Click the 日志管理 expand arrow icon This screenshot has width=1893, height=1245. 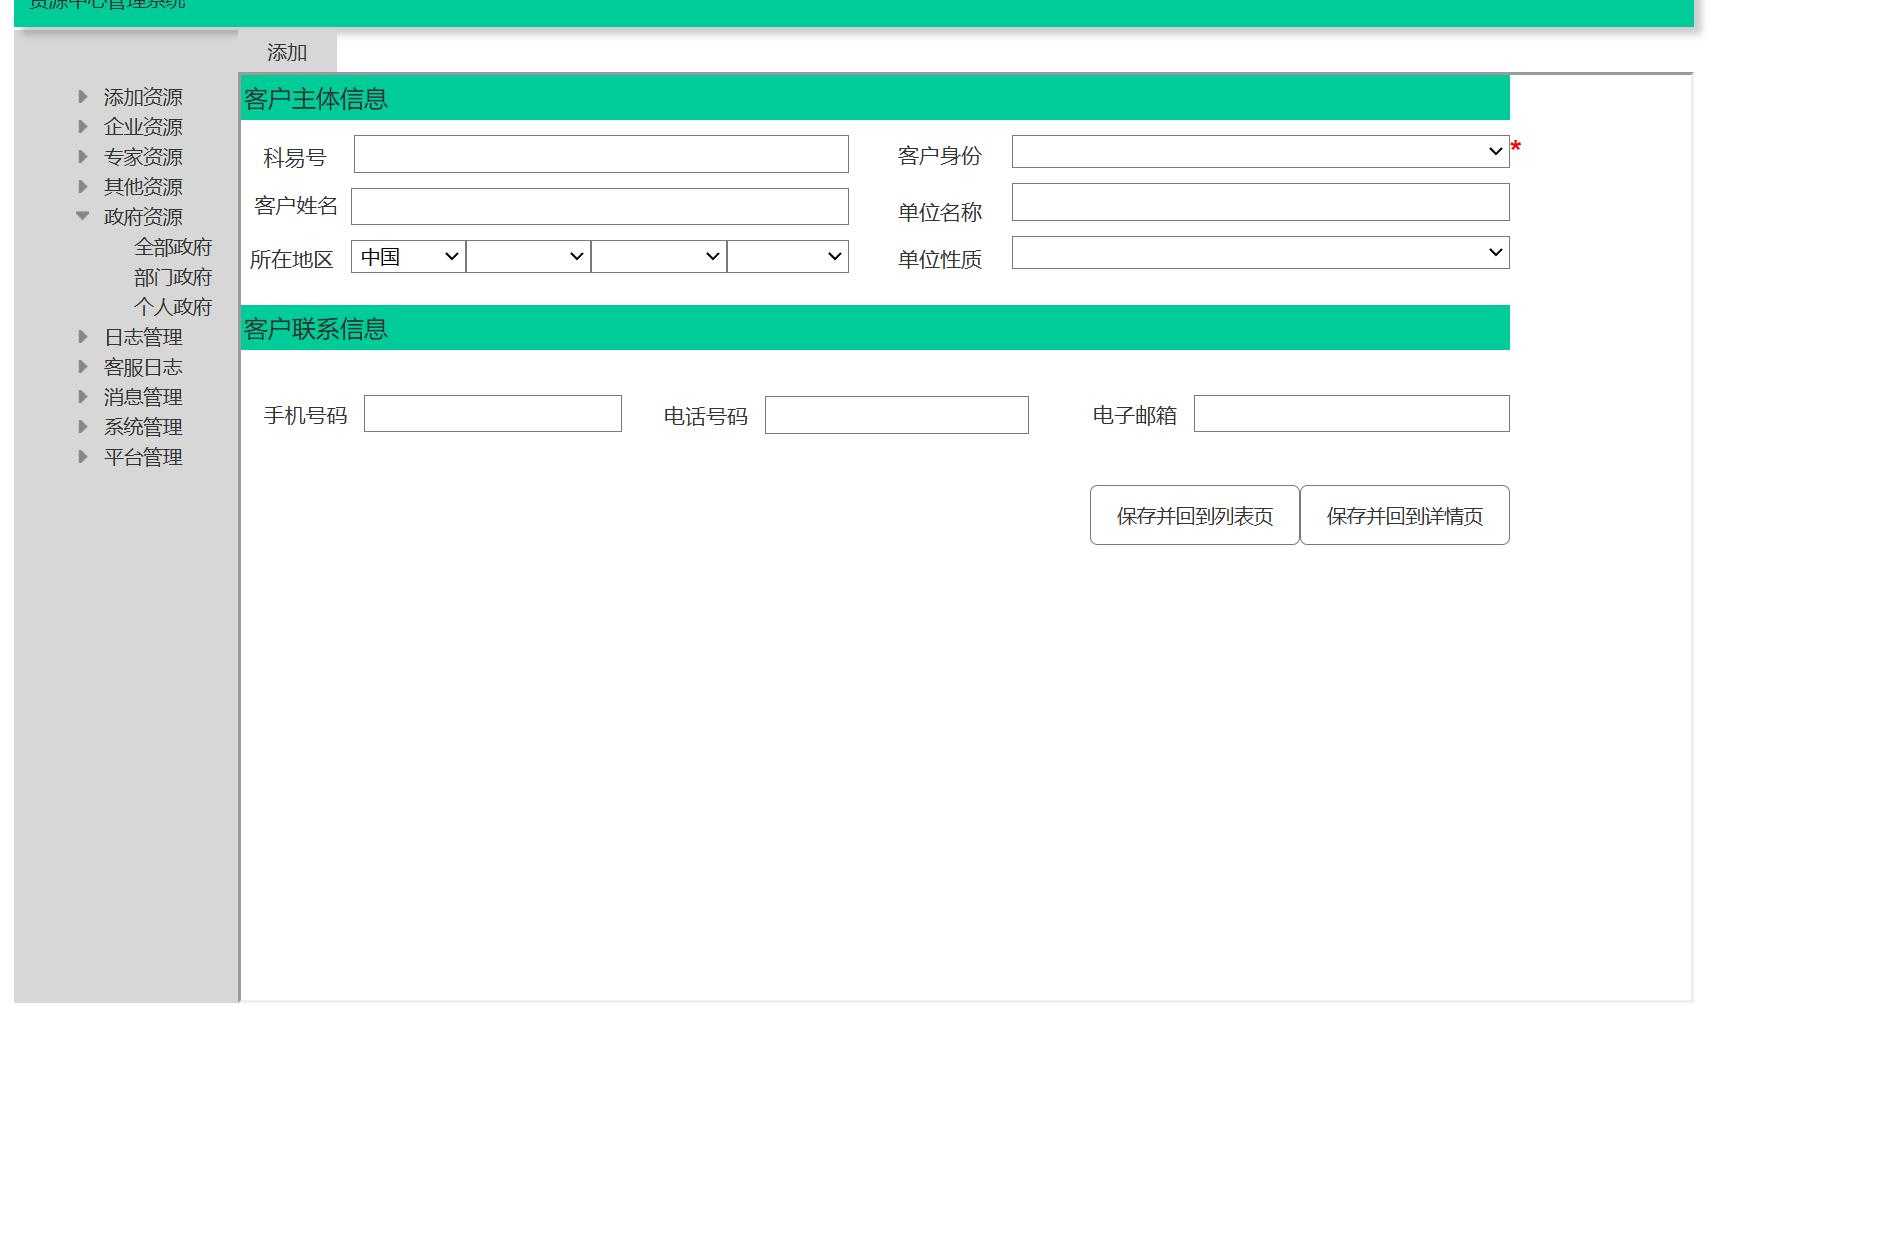tap(83, 337)
